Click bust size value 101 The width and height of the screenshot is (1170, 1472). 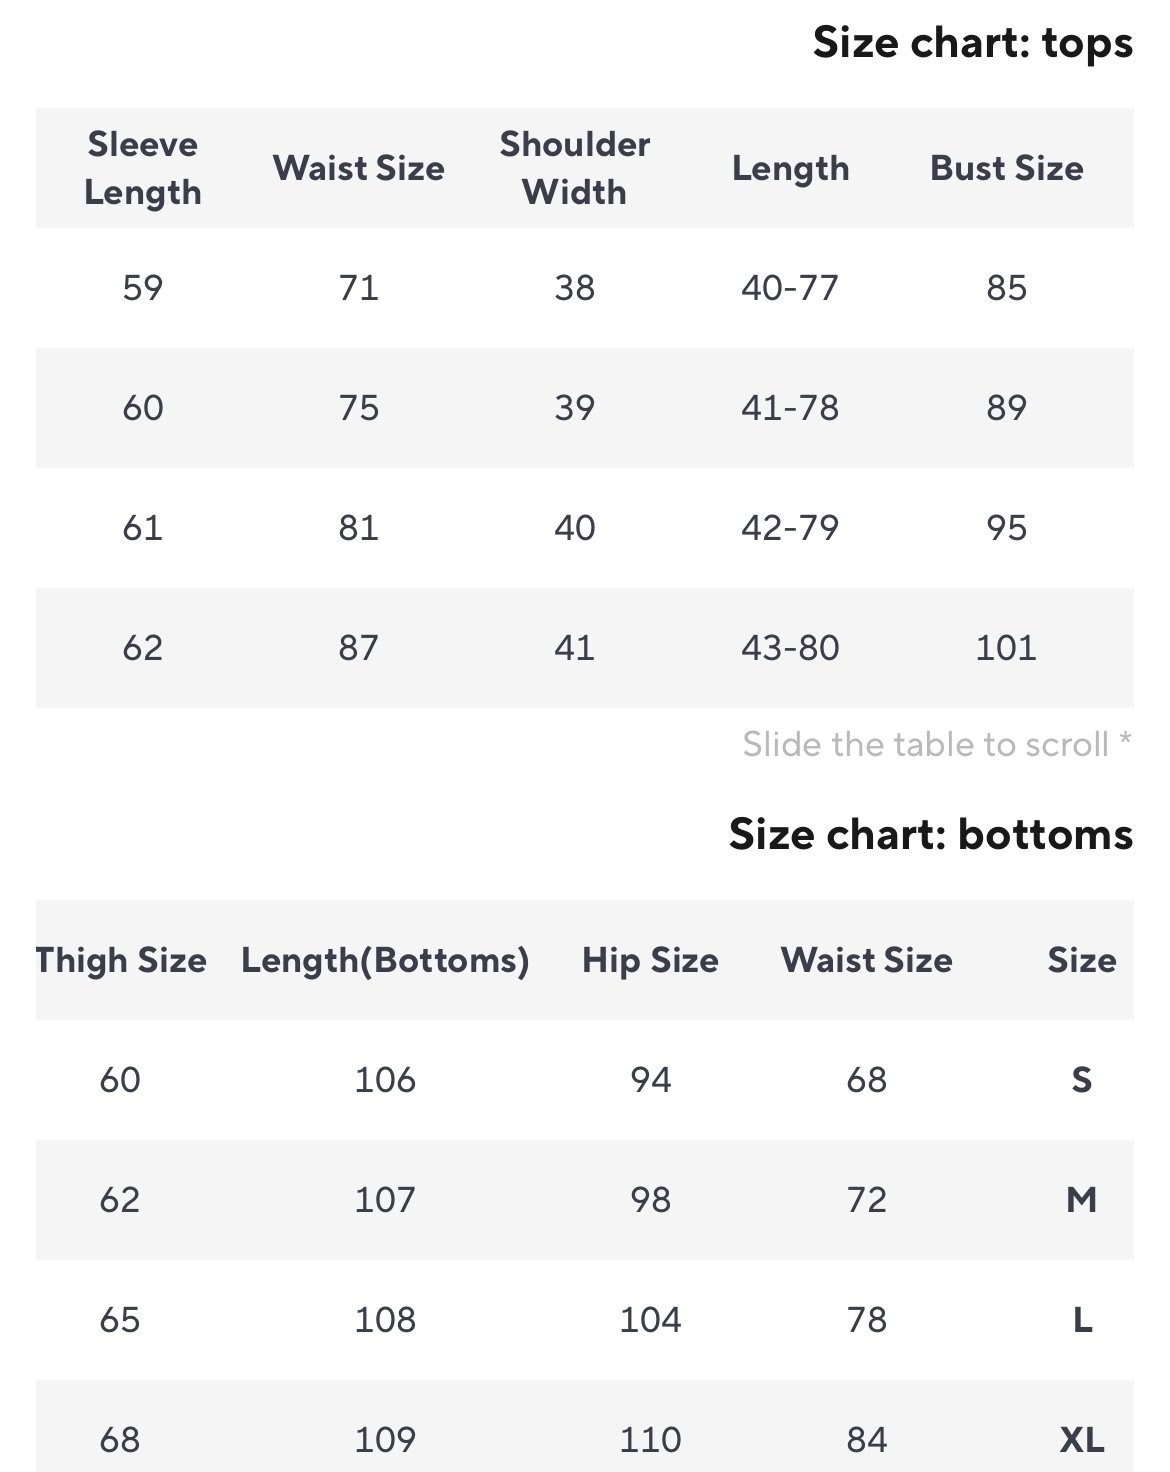(1006, 648)
